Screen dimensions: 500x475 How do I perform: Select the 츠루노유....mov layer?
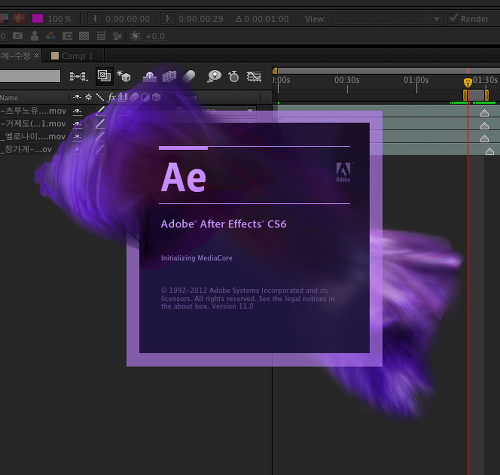coord(34,111)
